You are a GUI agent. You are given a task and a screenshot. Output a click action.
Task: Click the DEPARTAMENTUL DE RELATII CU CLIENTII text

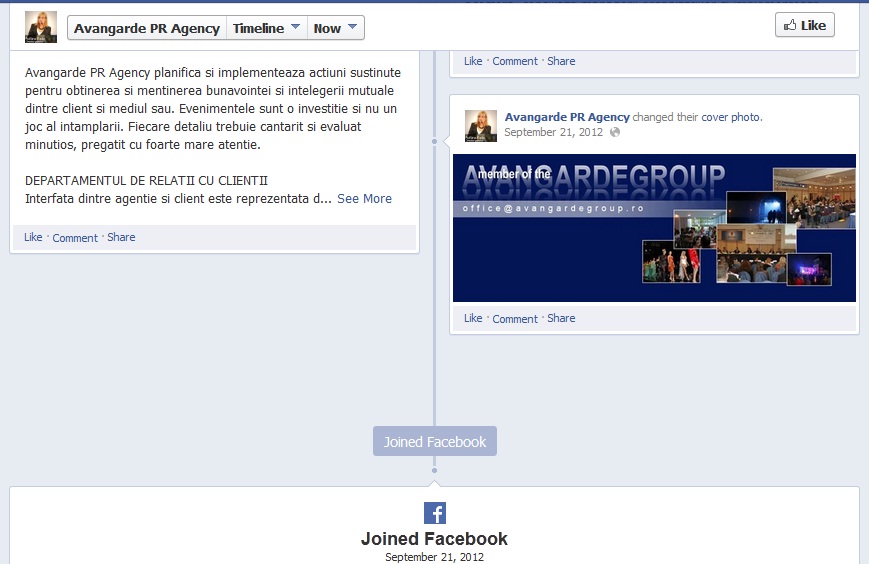point(146,181)
